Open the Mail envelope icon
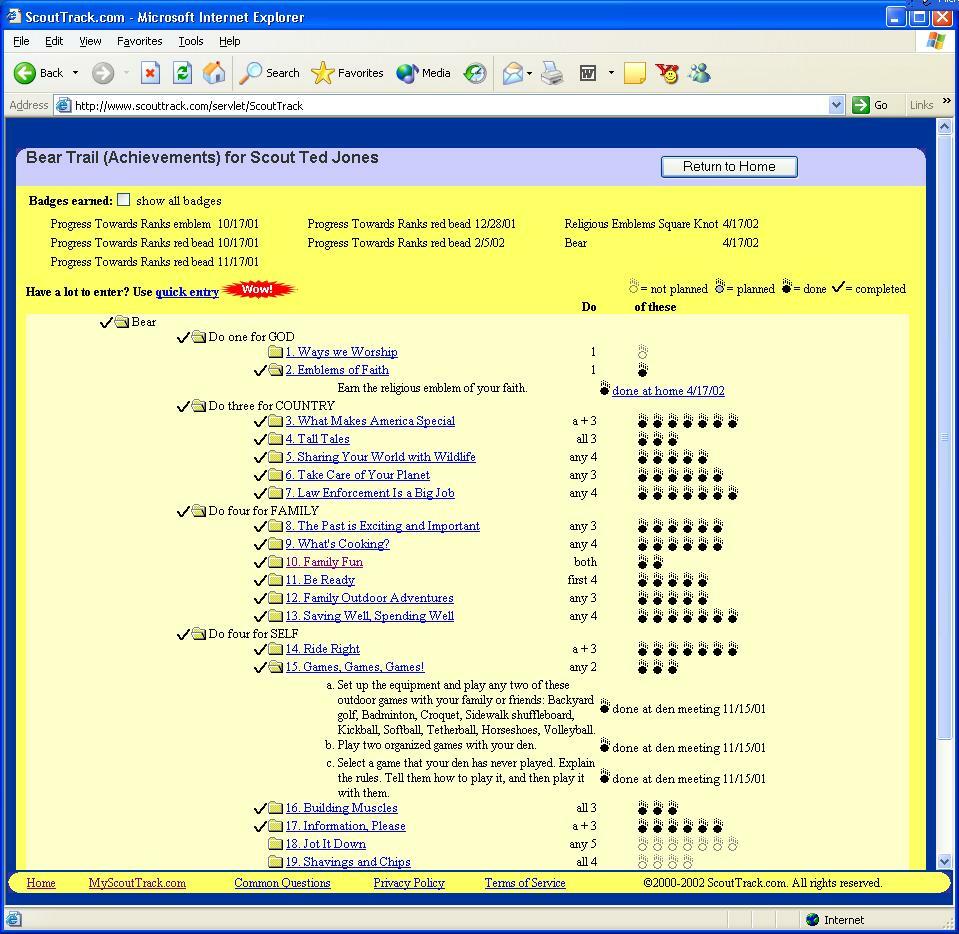The height and width of the screenshot is (934, 959). [x=513, y=73]
